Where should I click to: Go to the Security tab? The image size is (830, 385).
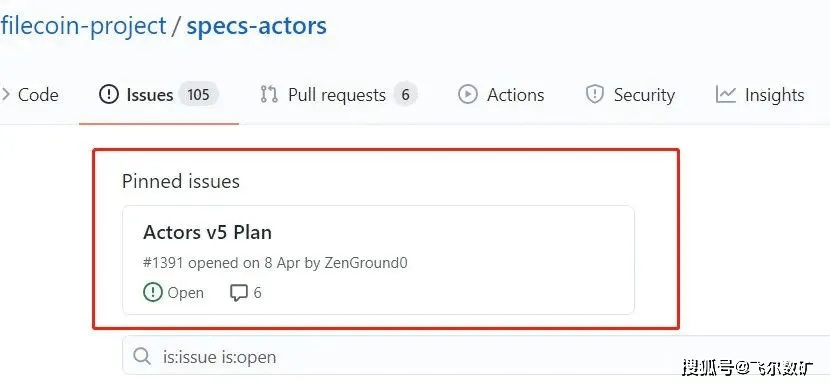pos(630,95)
